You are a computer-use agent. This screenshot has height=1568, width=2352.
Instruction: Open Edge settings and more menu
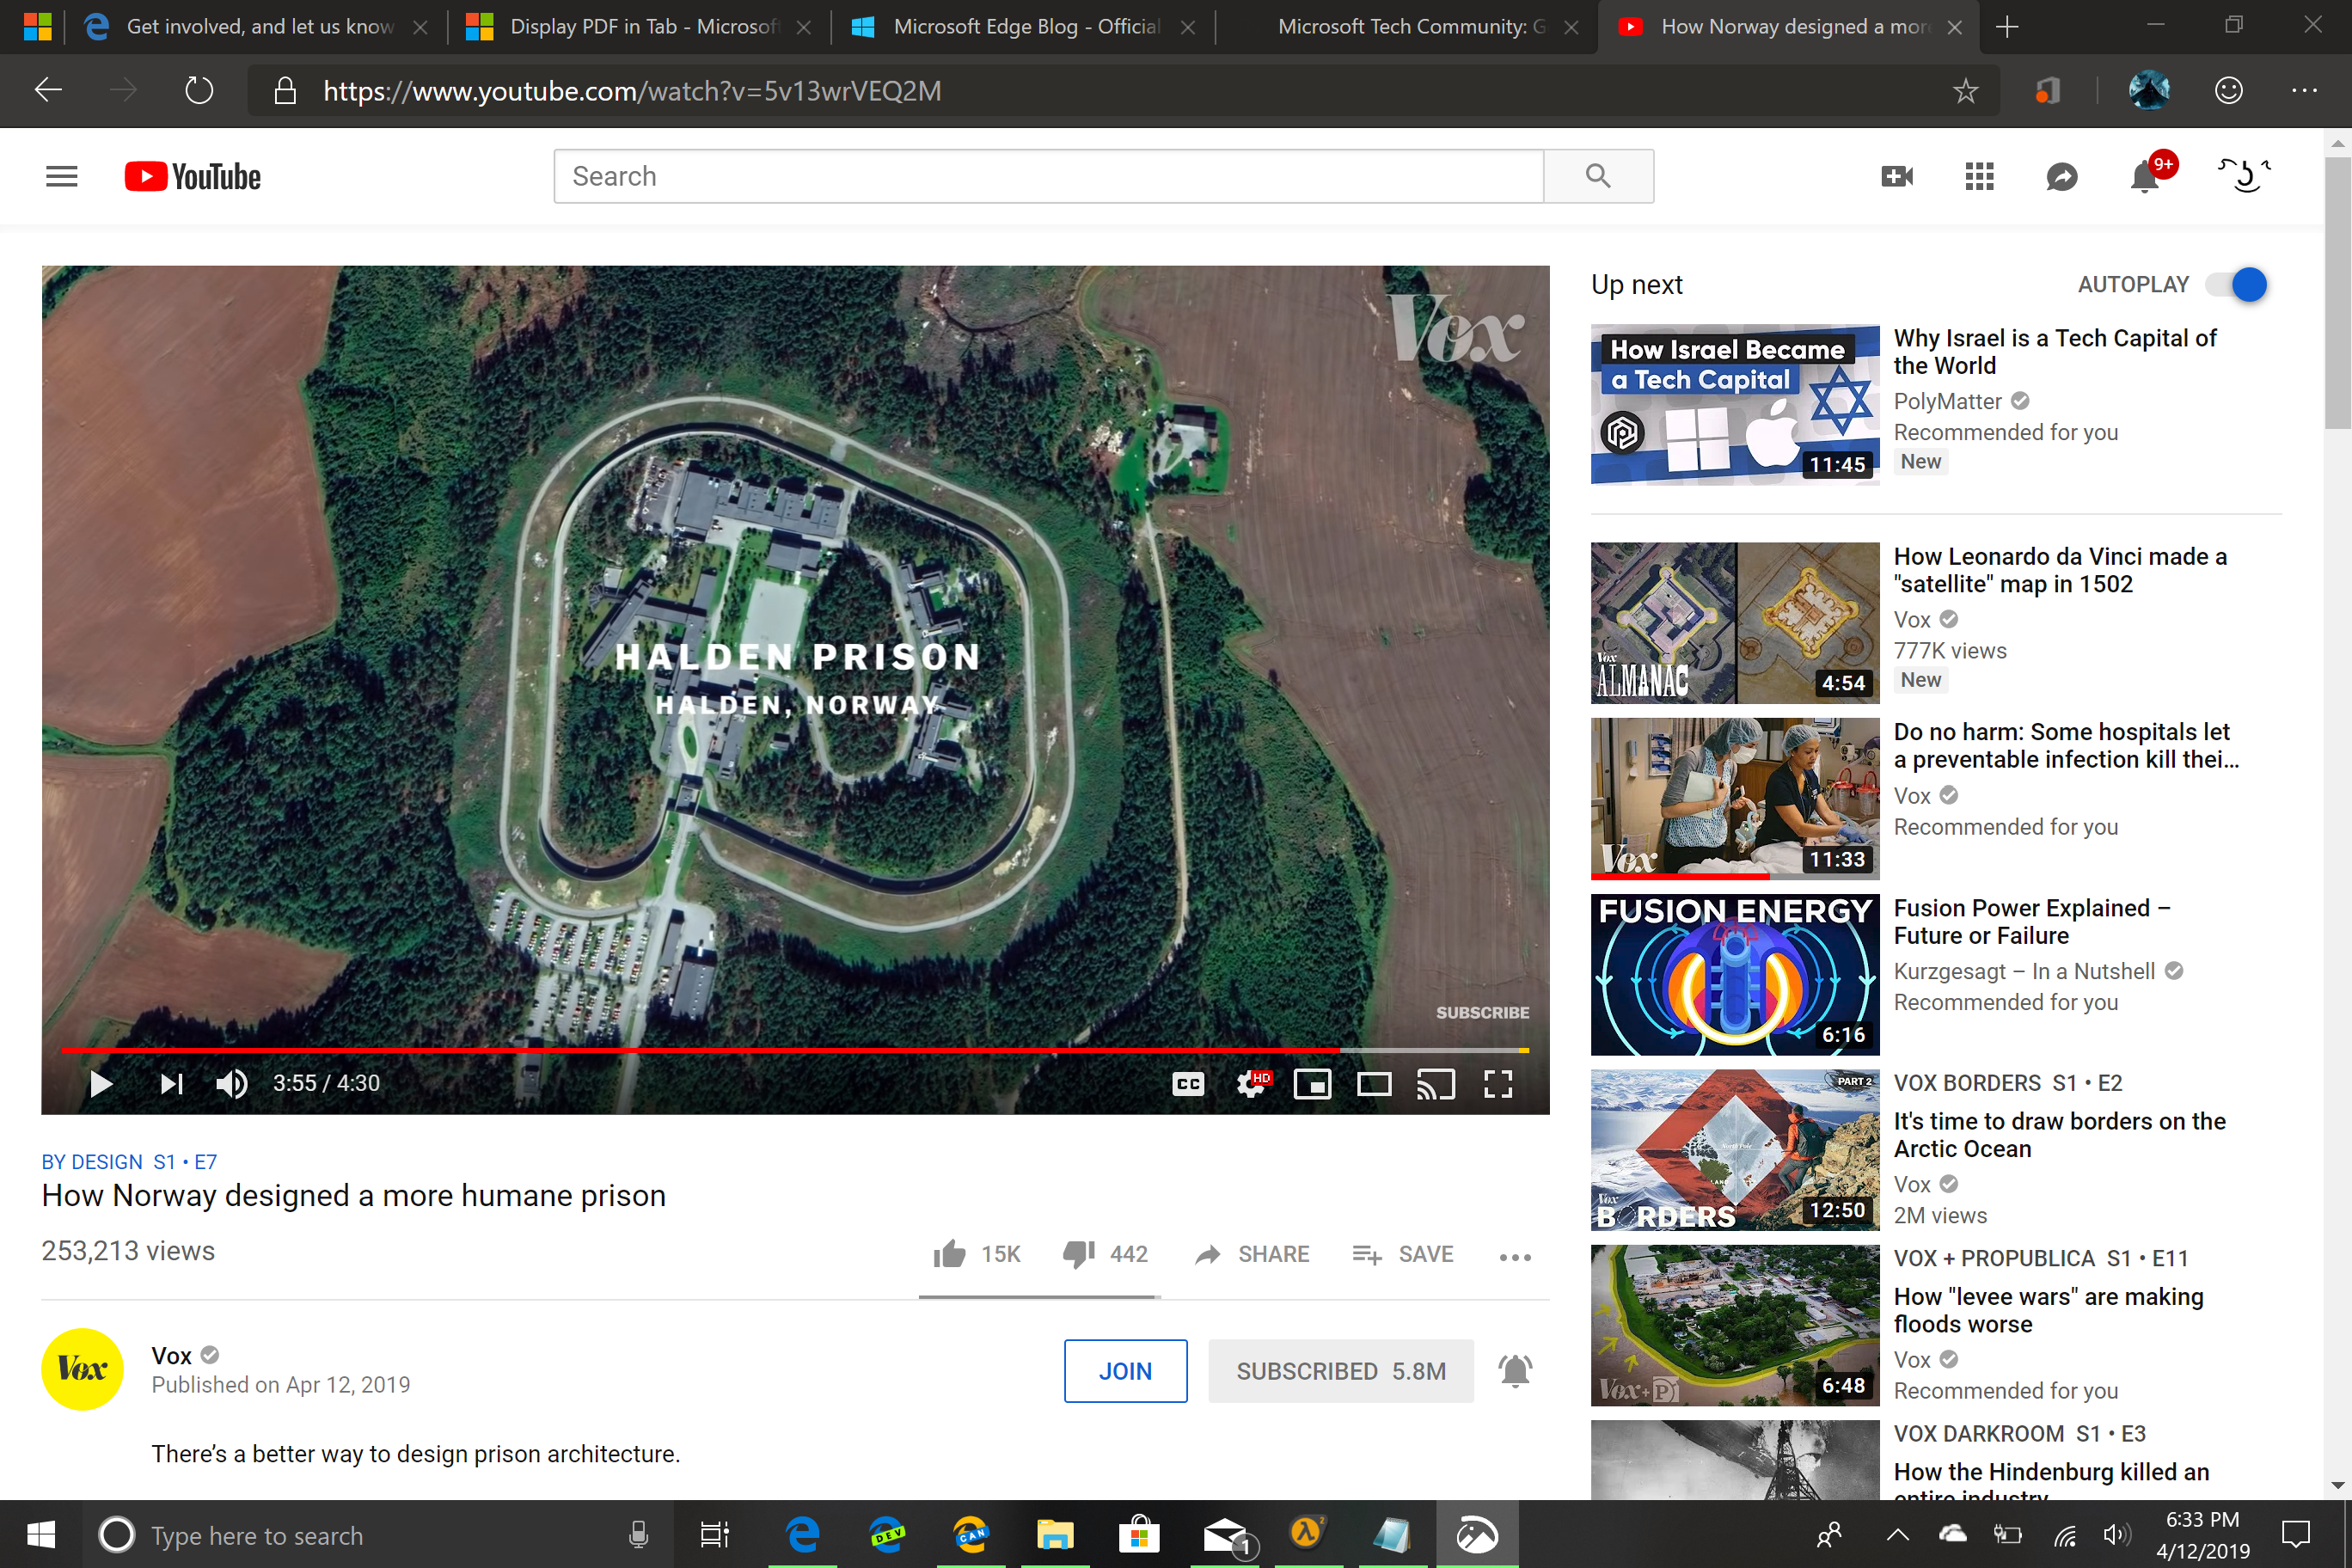tap(2304, 91)
